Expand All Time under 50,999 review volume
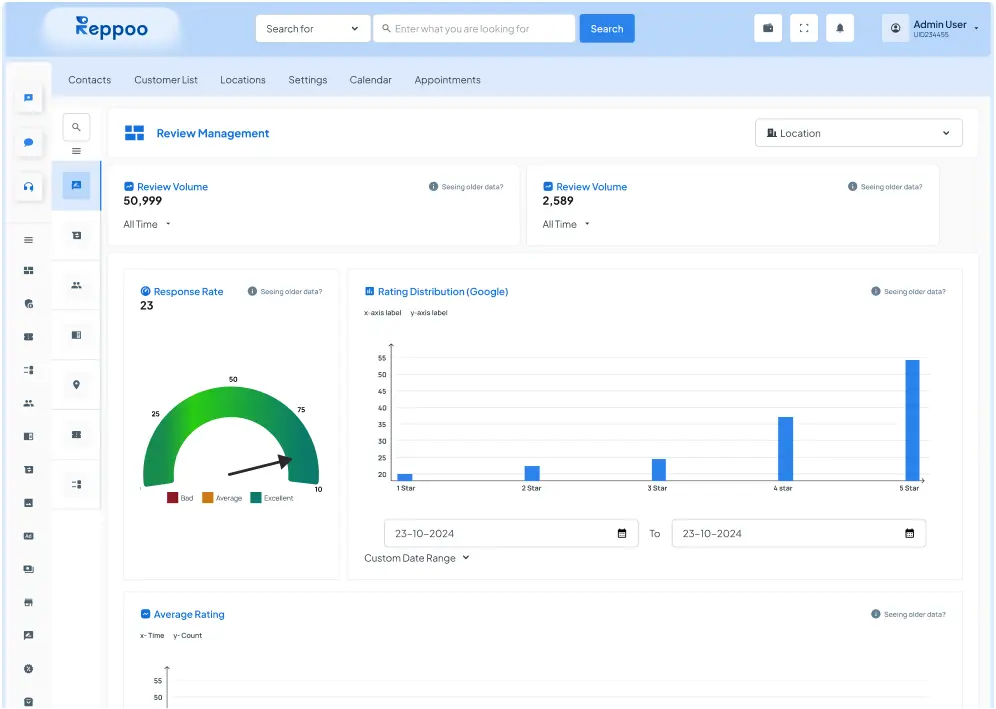 click(x=147, y=224)
